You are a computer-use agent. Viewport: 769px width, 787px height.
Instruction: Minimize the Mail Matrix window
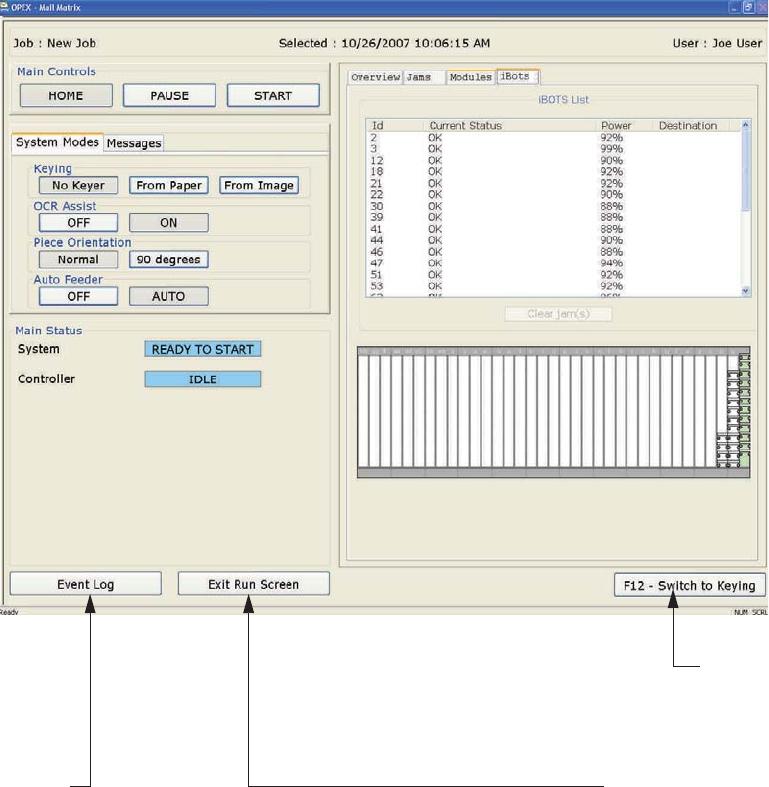click(735, 8)
